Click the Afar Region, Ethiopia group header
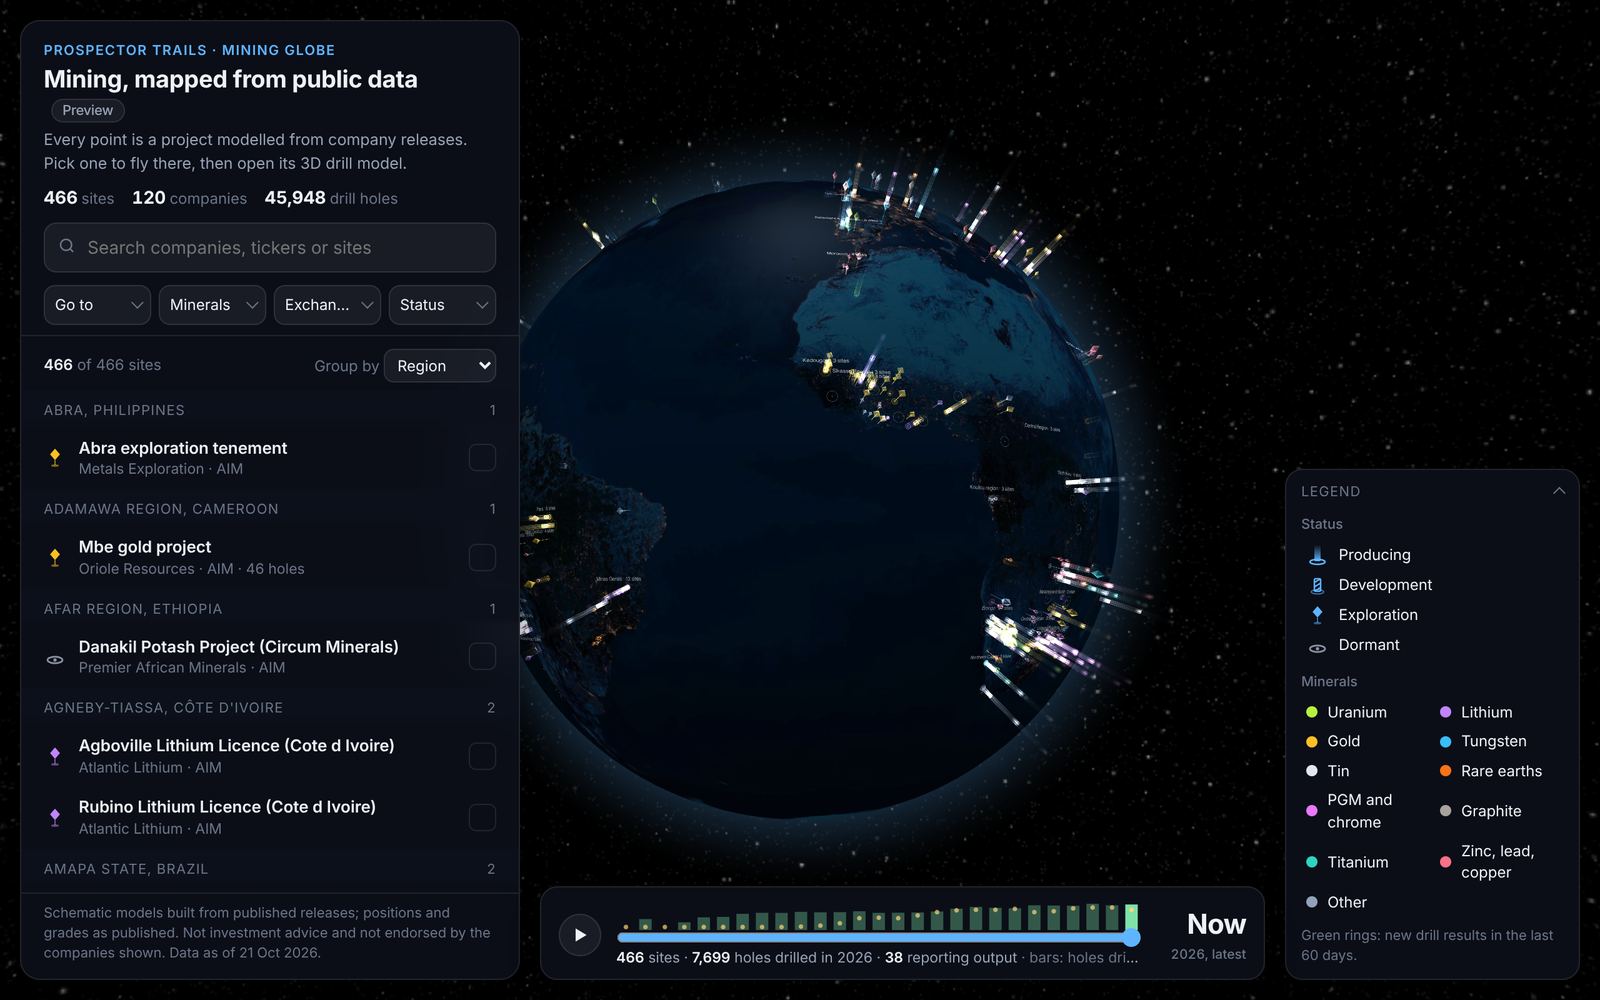 (x=270, y=609)
